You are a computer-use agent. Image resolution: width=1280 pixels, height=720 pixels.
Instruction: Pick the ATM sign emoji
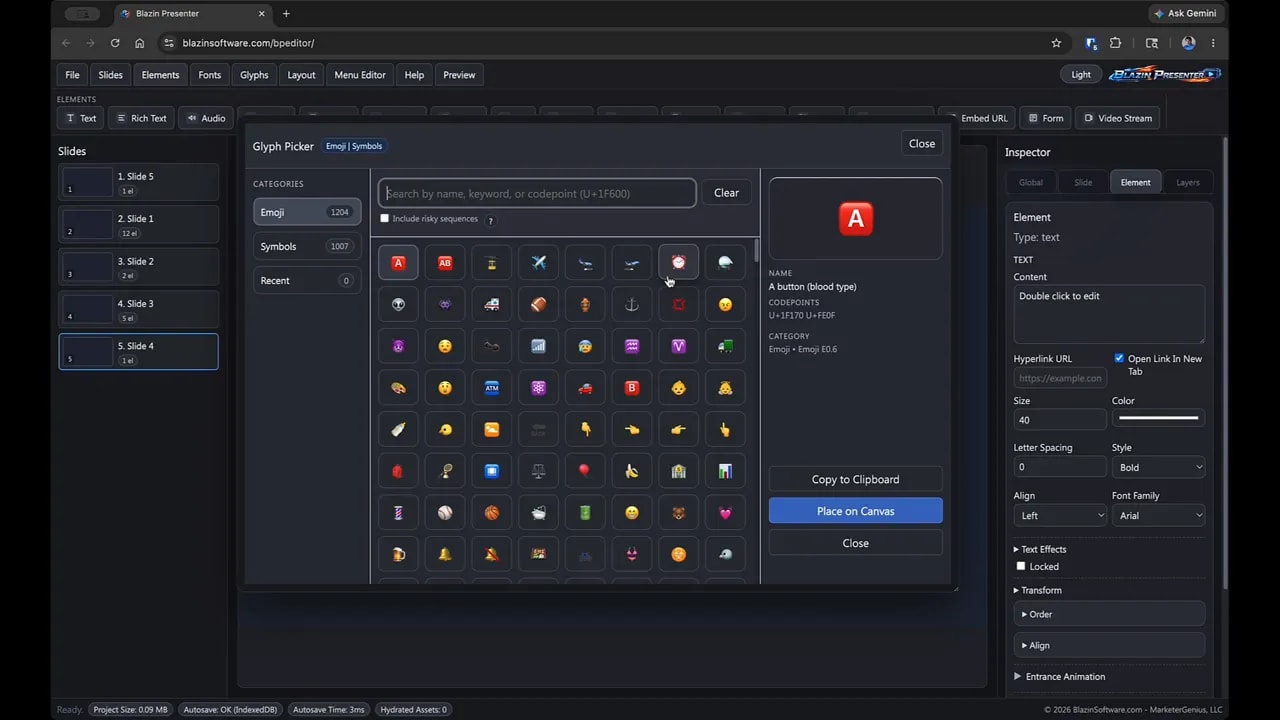(491, 388)
